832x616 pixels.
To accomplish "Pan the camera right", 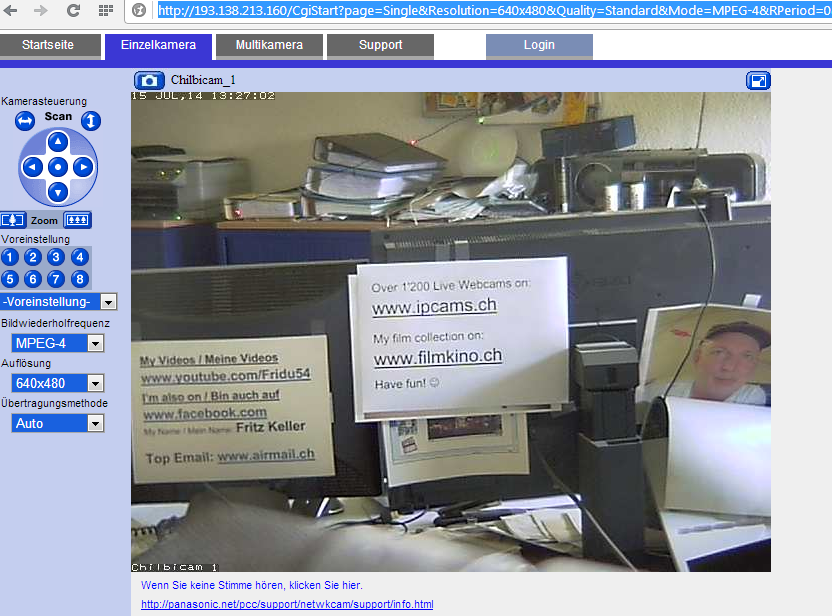I will pyautogui.click(x=83, y=167).
